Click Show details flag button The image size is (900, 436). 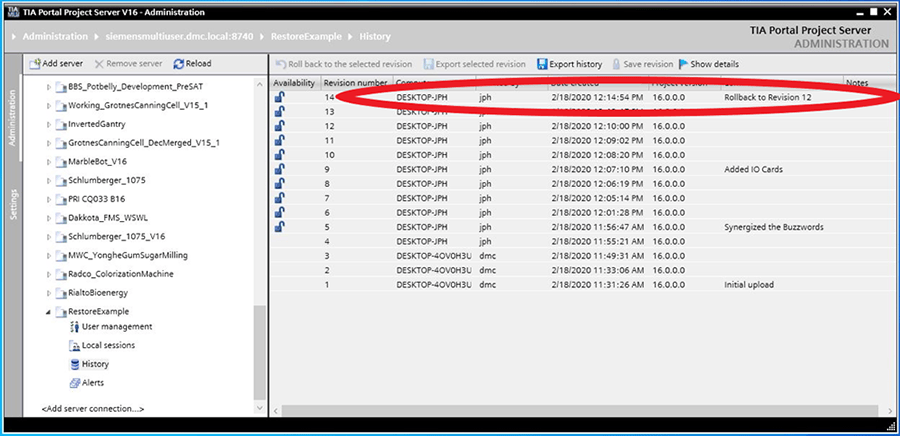click(x=709, y=64)
